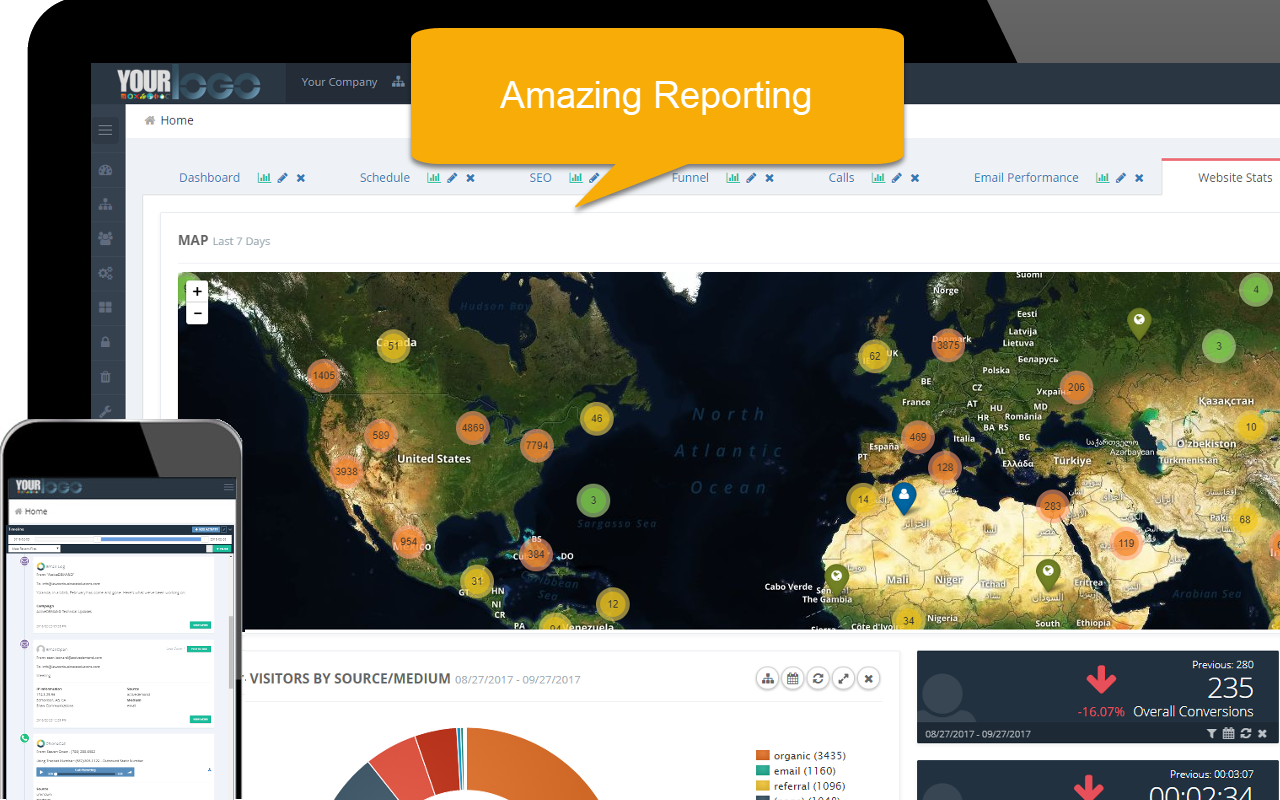This screenshot has height=800, width=1280.
Task: Expand the 1405 marker cluster on map
Action: click(x=323, y=375)
